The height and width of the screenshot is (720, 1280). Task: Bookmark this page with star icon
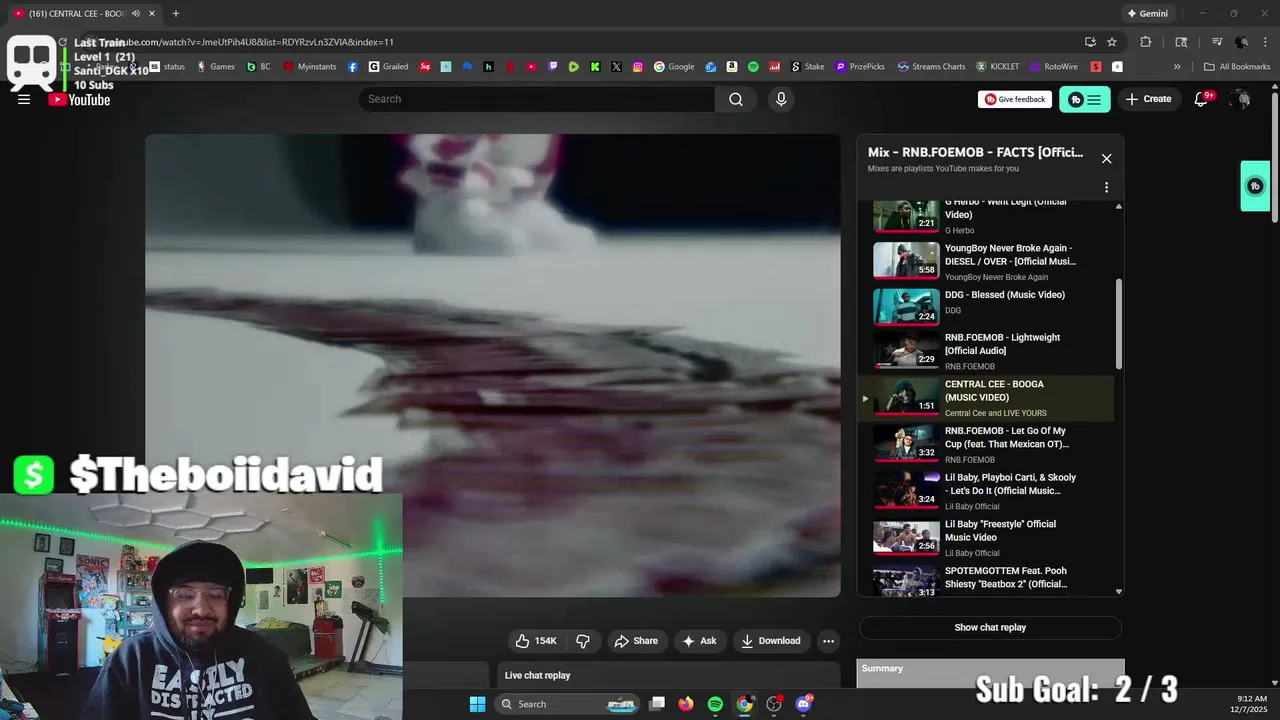point(1112,42)
